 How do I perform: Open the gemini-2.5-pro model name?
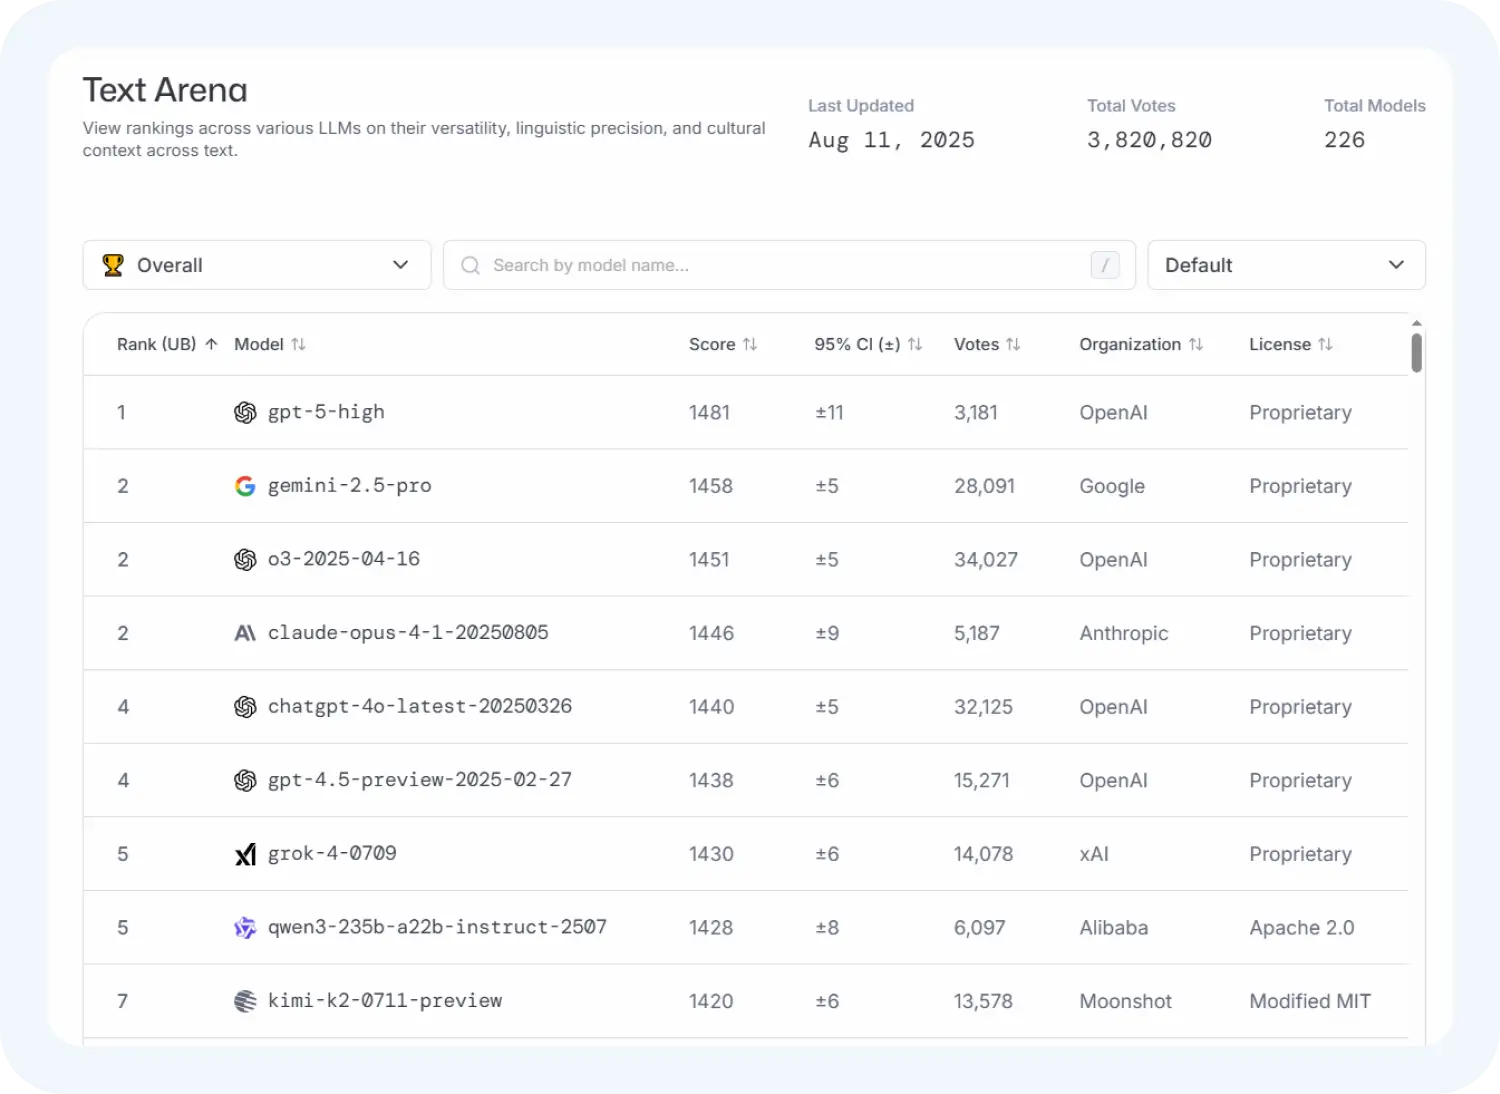point(350,486)
